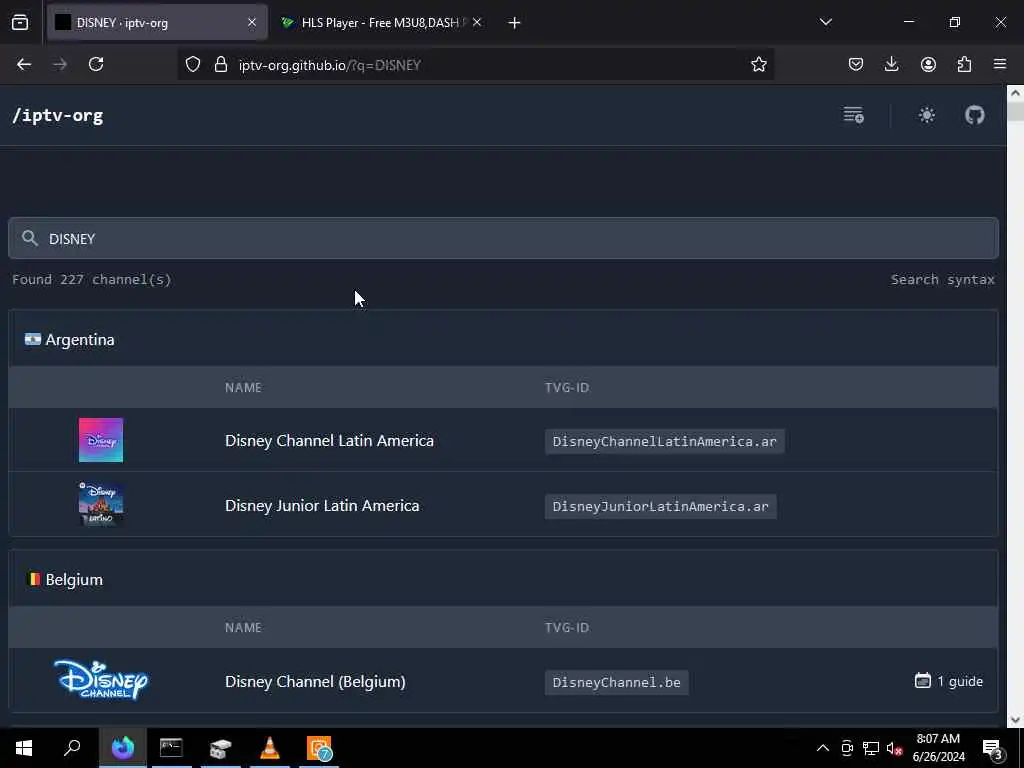Click the tracking protection shield icon
The image size is (1024, 768).
[x=193, y=65]
